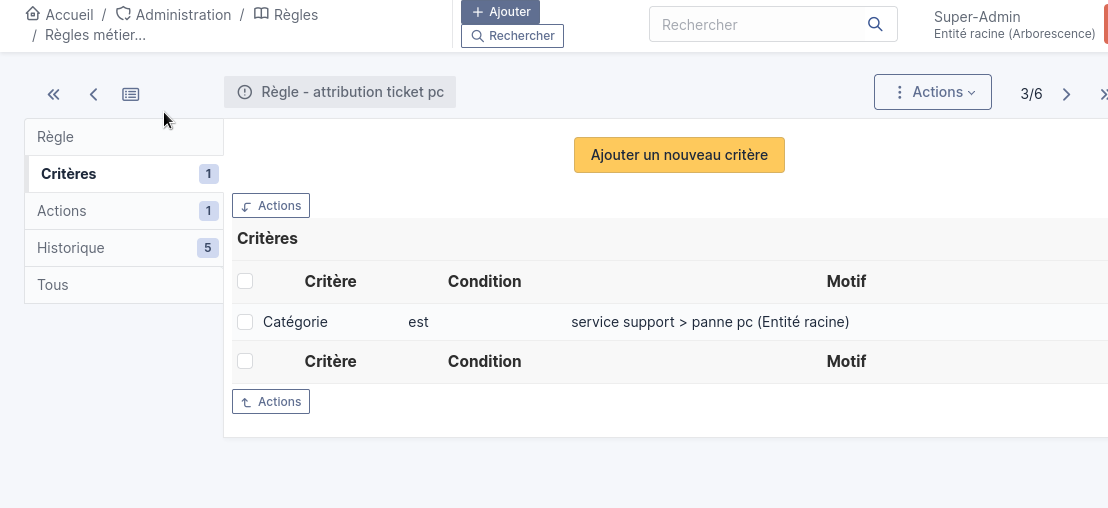Switch to the Historique tab
Viewport: 1108px width, 508px height.
[x=71, y=248]
